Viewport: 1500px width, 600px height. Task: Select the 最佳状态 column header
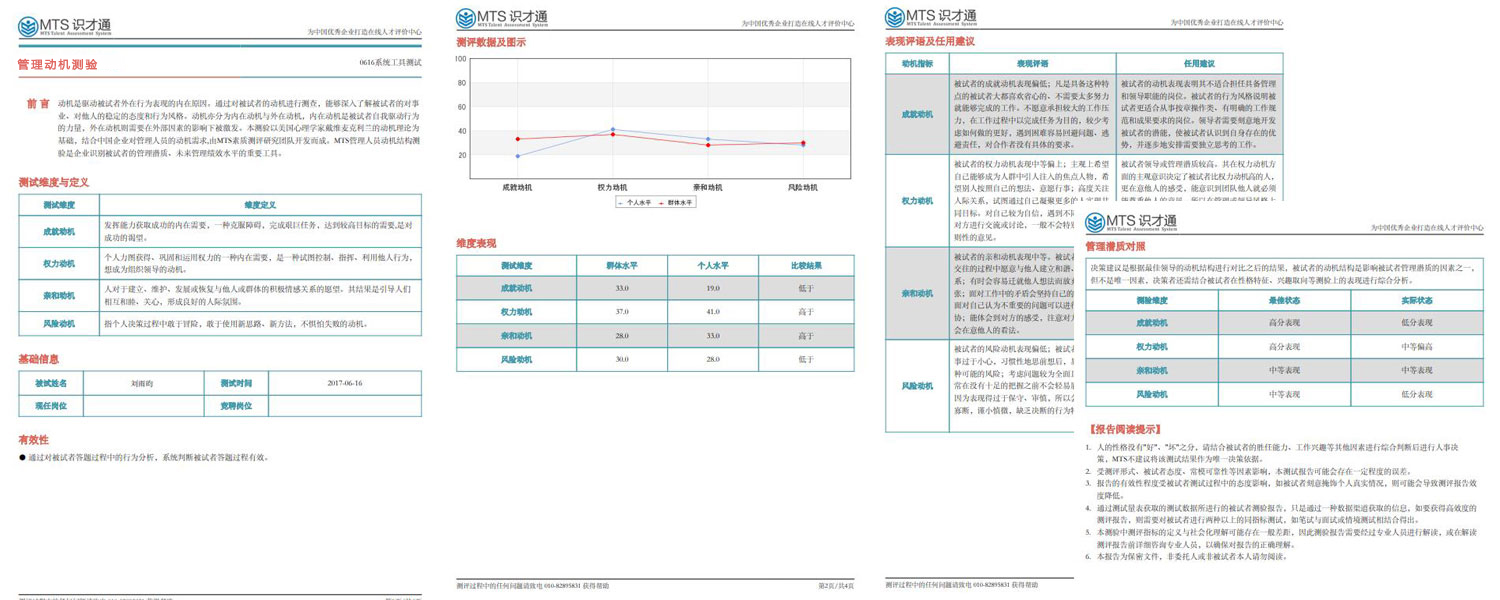(x=1284, y=301)
